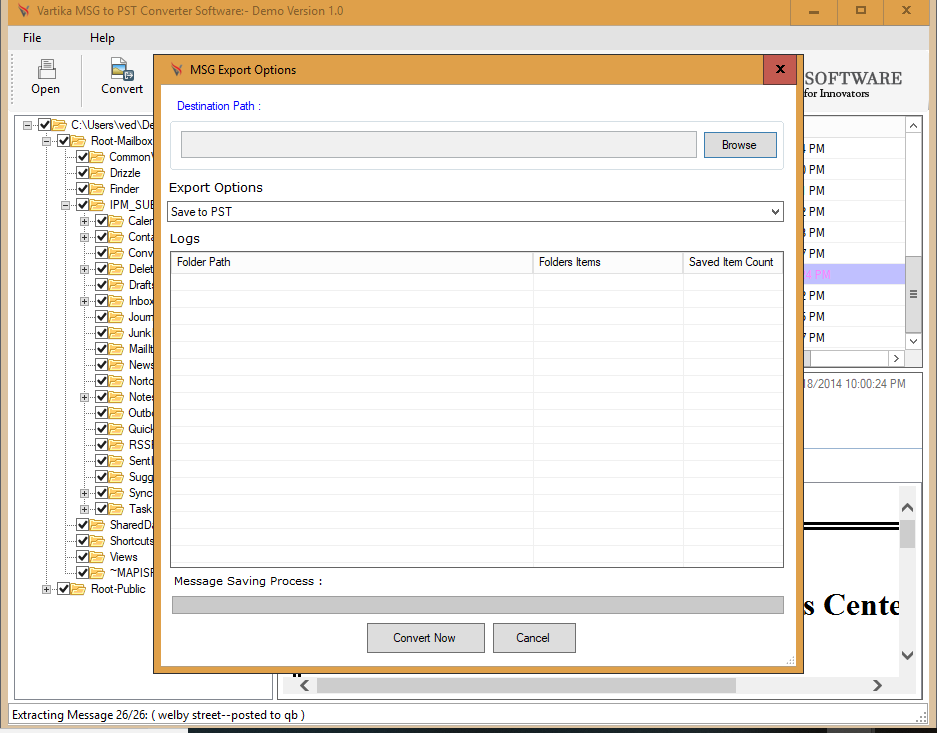
Task: Collapse the IPM_SUBTREE node
Action: tap(66, 206)
